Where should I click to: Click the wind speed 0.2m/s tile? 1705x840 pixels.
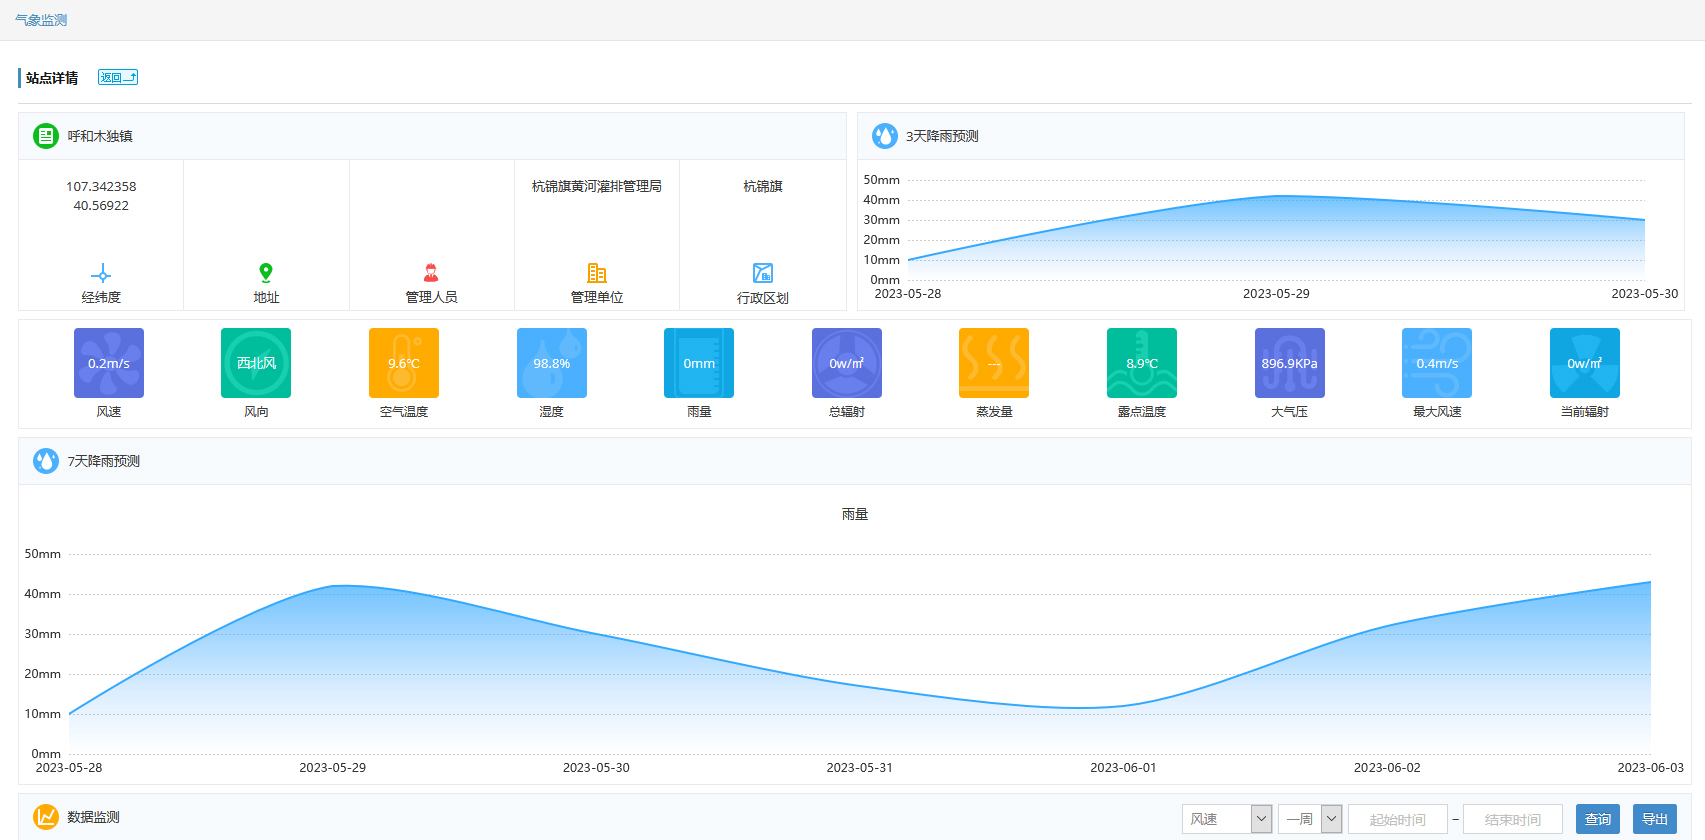108,363
